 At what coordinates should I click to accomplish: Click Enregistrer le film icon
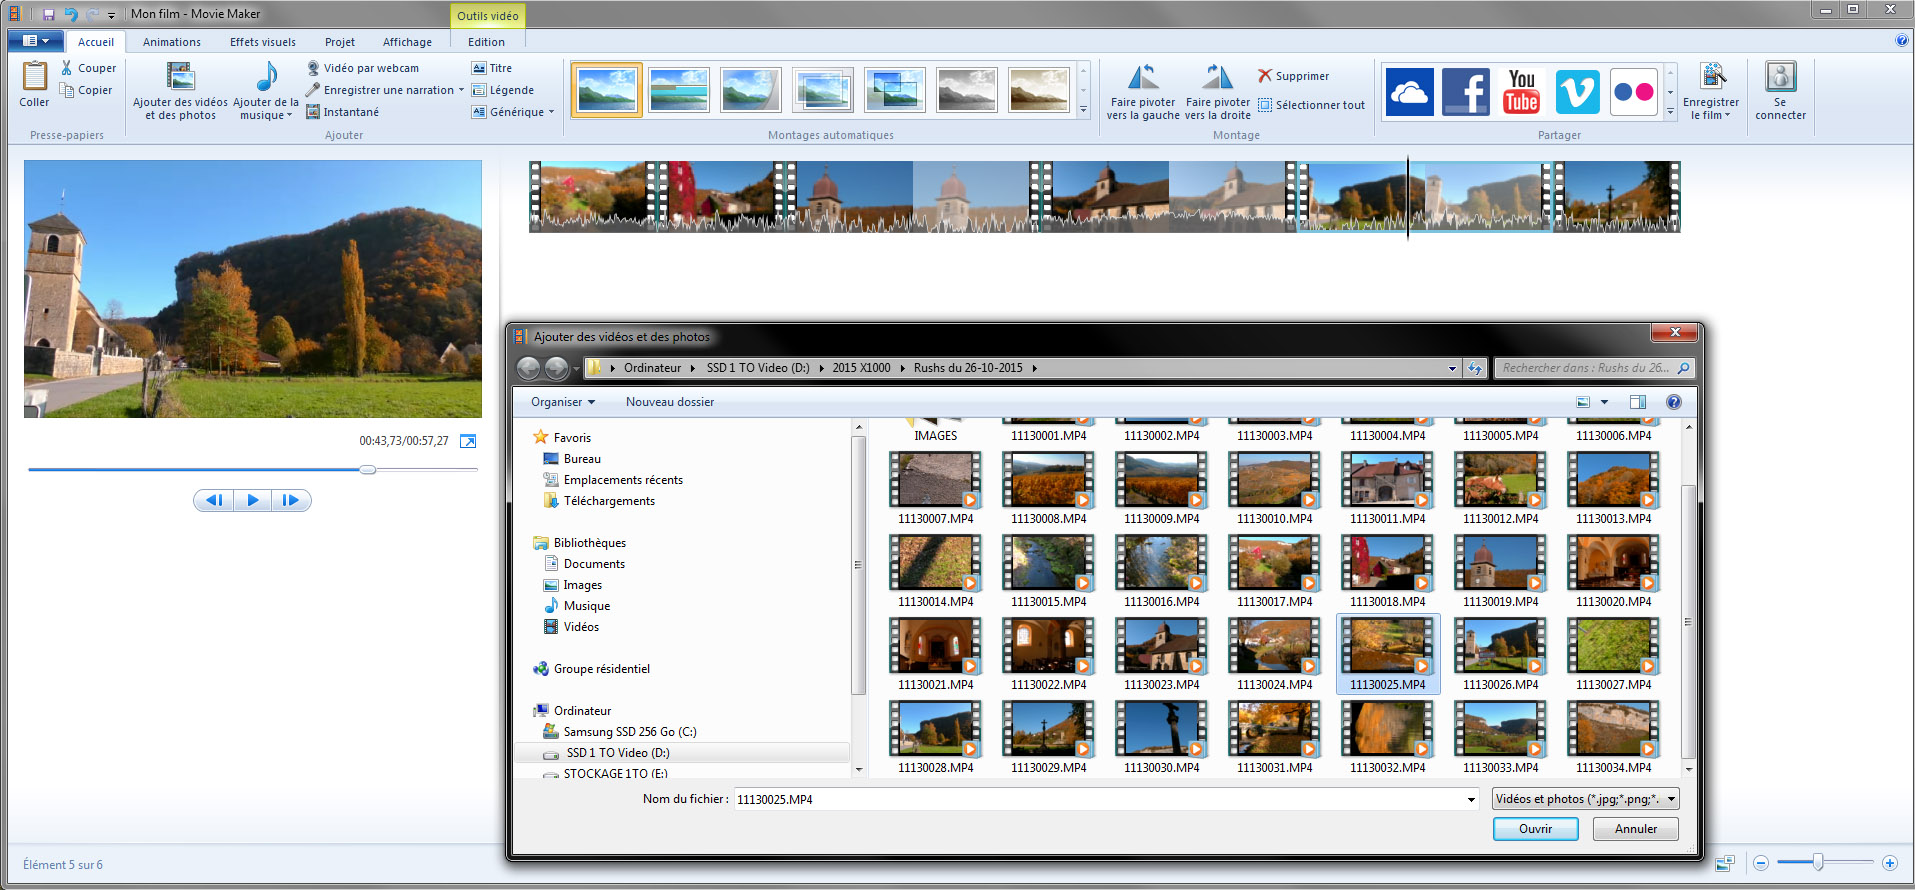1713,77
